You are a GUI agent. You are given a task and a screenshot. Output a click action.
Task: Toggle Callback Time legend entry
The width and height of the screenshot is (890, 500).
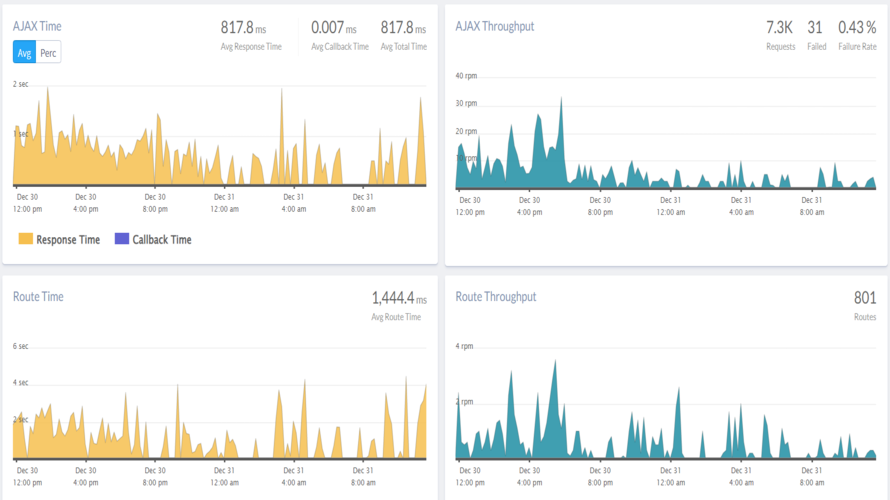pos(153,240)
